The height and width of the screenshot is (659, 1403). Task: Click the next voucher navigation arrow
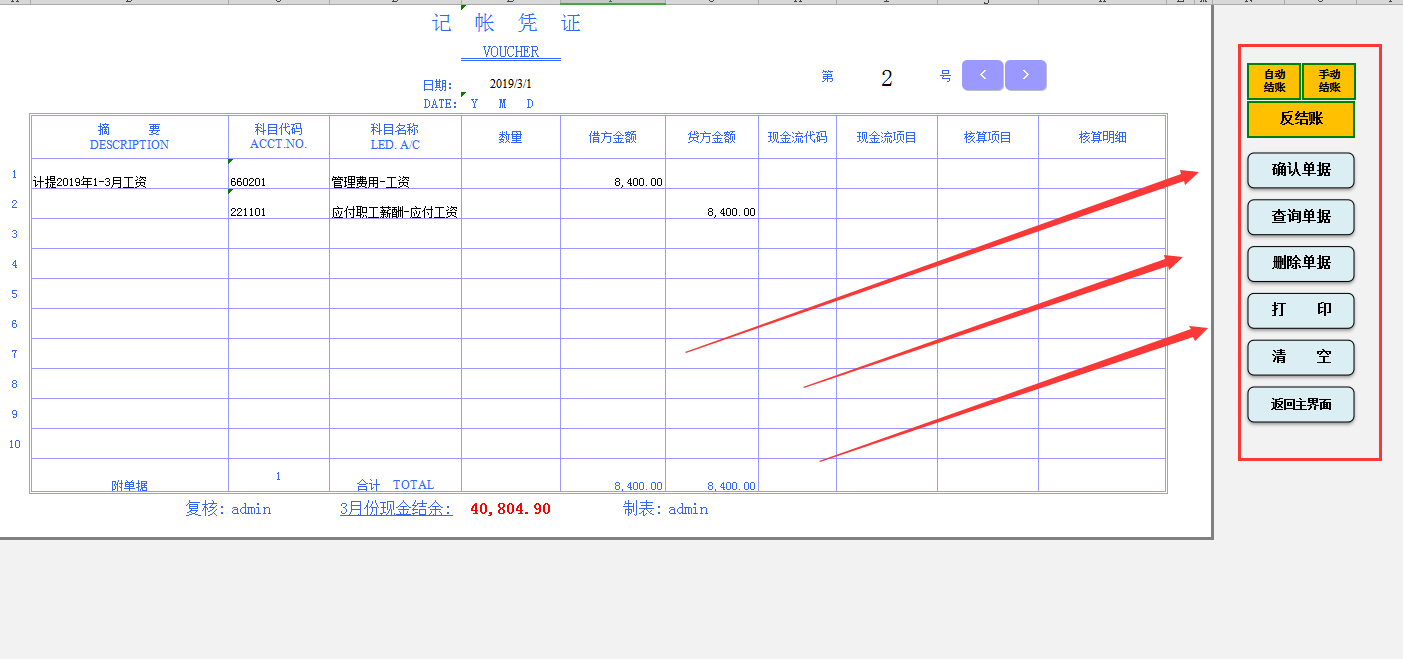pyautogui.click(x=1025, y=74)
